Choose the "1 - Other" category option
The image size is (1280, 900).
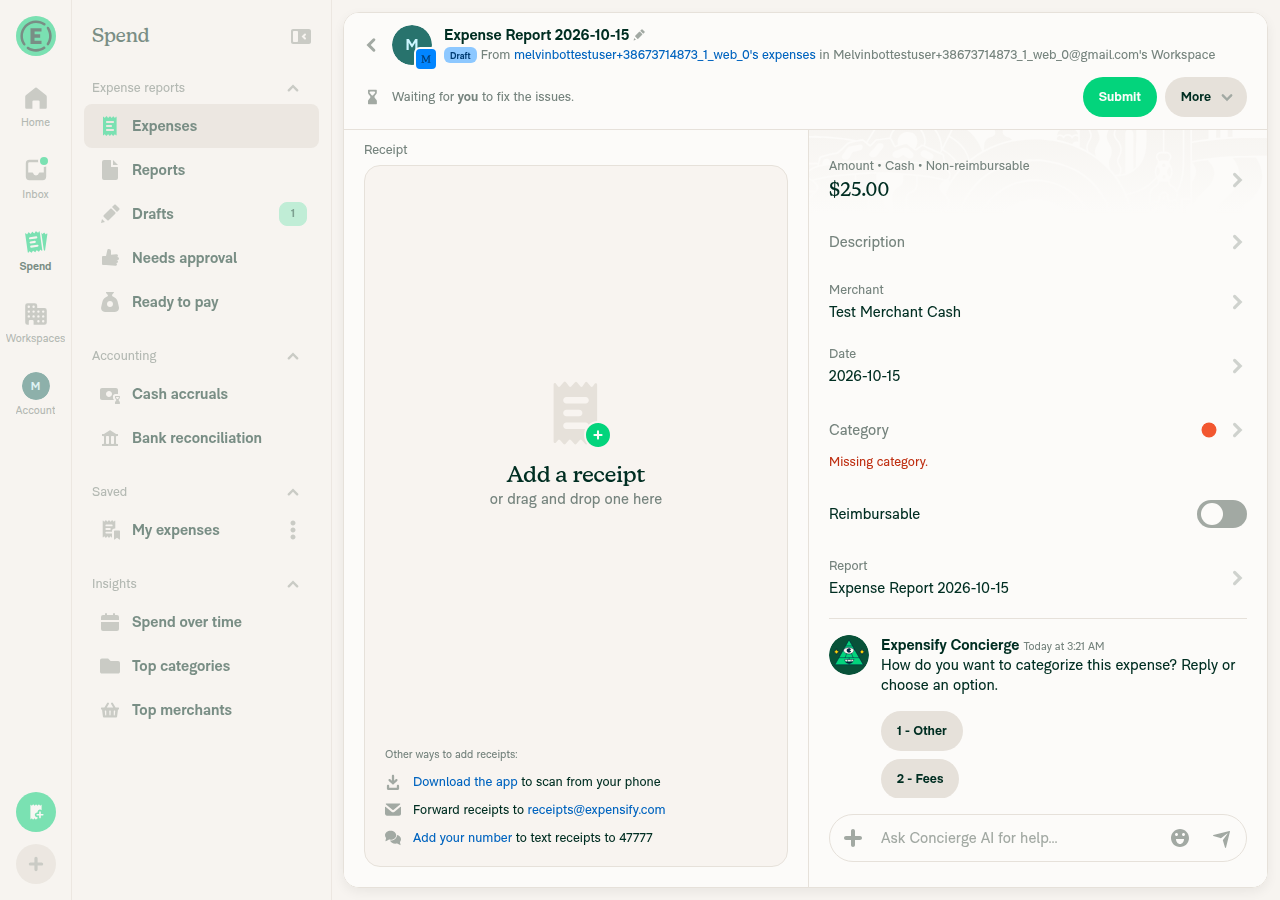coord(922,731)
